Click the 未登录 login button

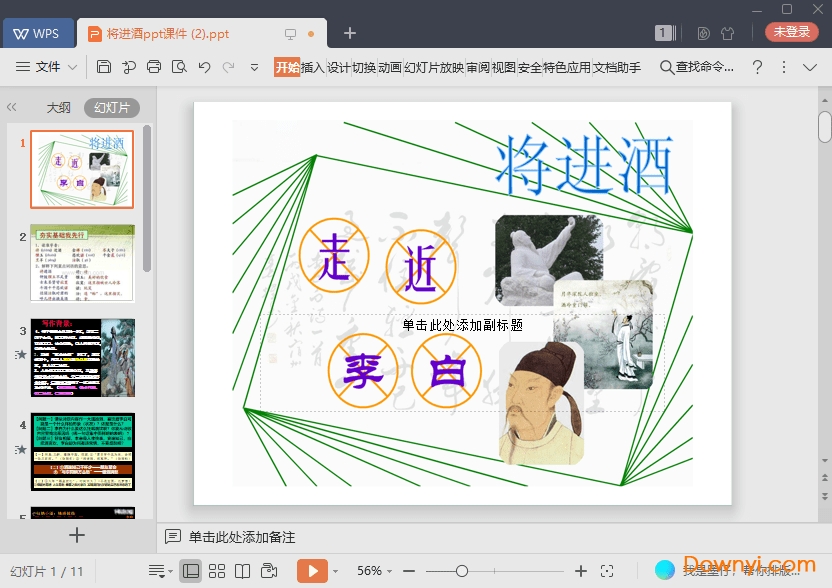tap(791, 32)
